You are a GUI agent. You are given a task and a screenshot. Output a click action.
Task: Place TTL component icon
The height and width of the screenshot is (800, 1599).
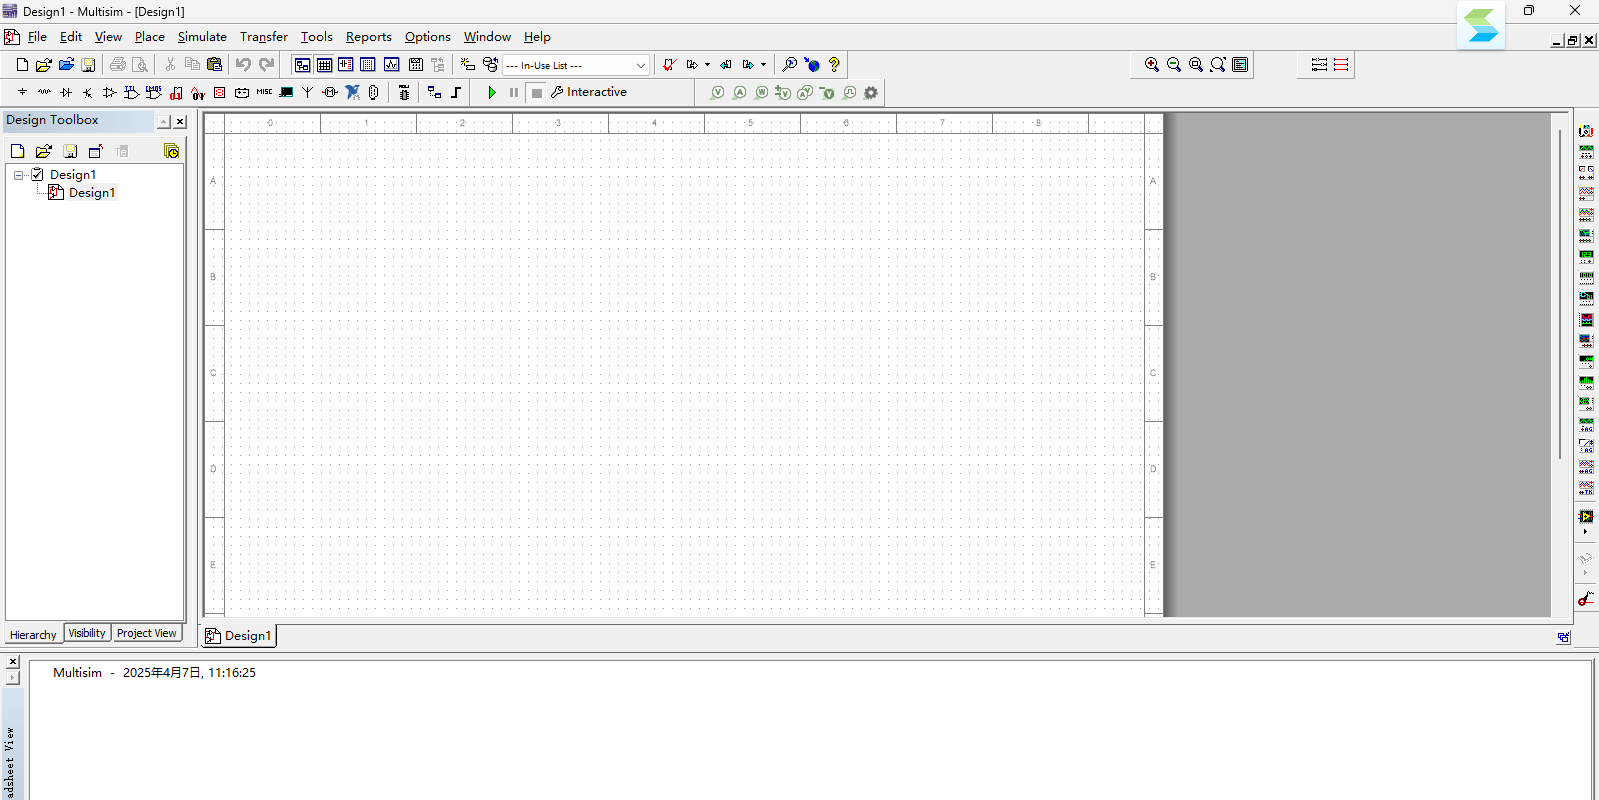(x=132, y=92)
